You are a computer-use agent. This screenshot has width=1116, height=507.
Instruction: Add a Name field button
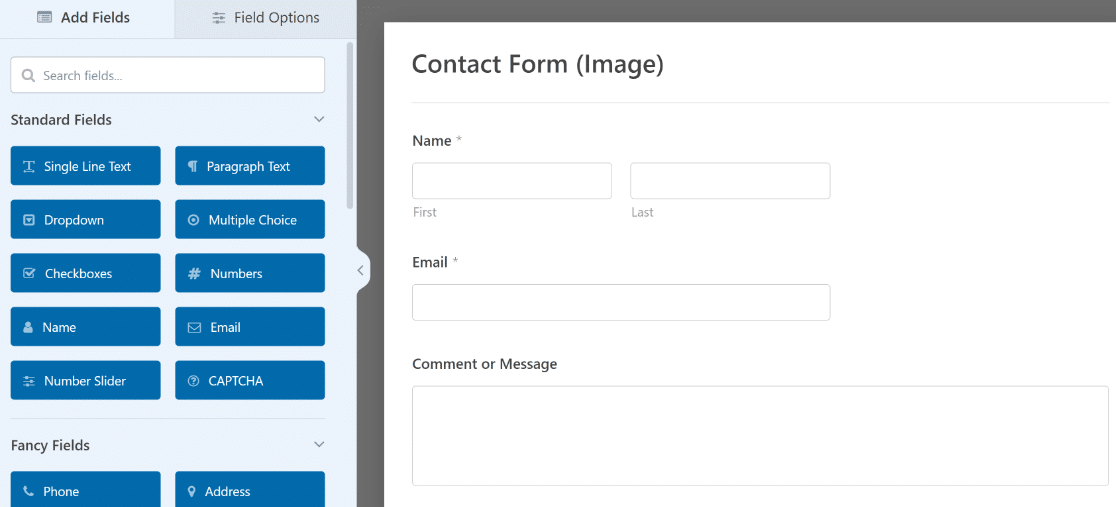click(85, 327)
